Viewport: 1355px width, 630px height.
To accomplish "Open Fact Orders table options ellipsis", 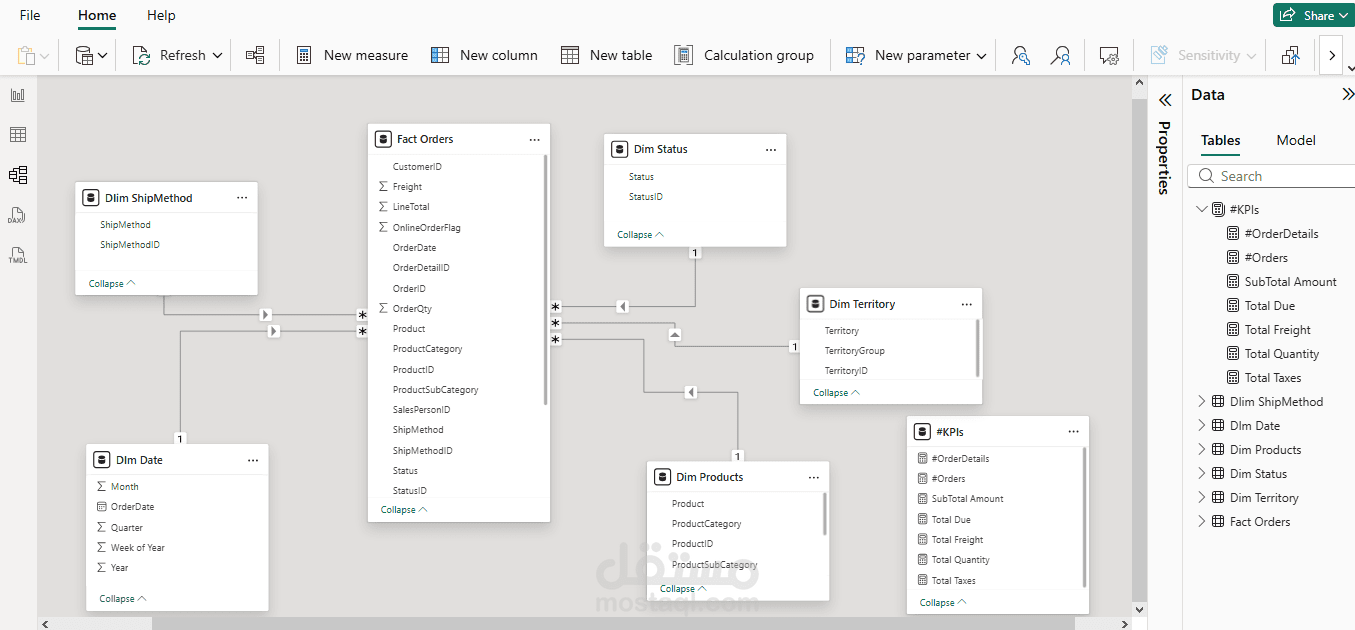I will 535,140.
